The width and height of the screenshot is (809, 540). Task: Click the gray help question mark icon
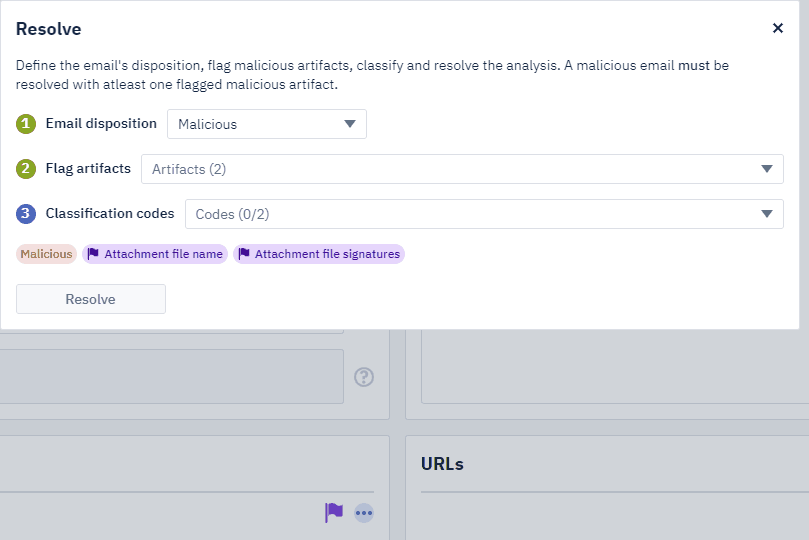364,377
